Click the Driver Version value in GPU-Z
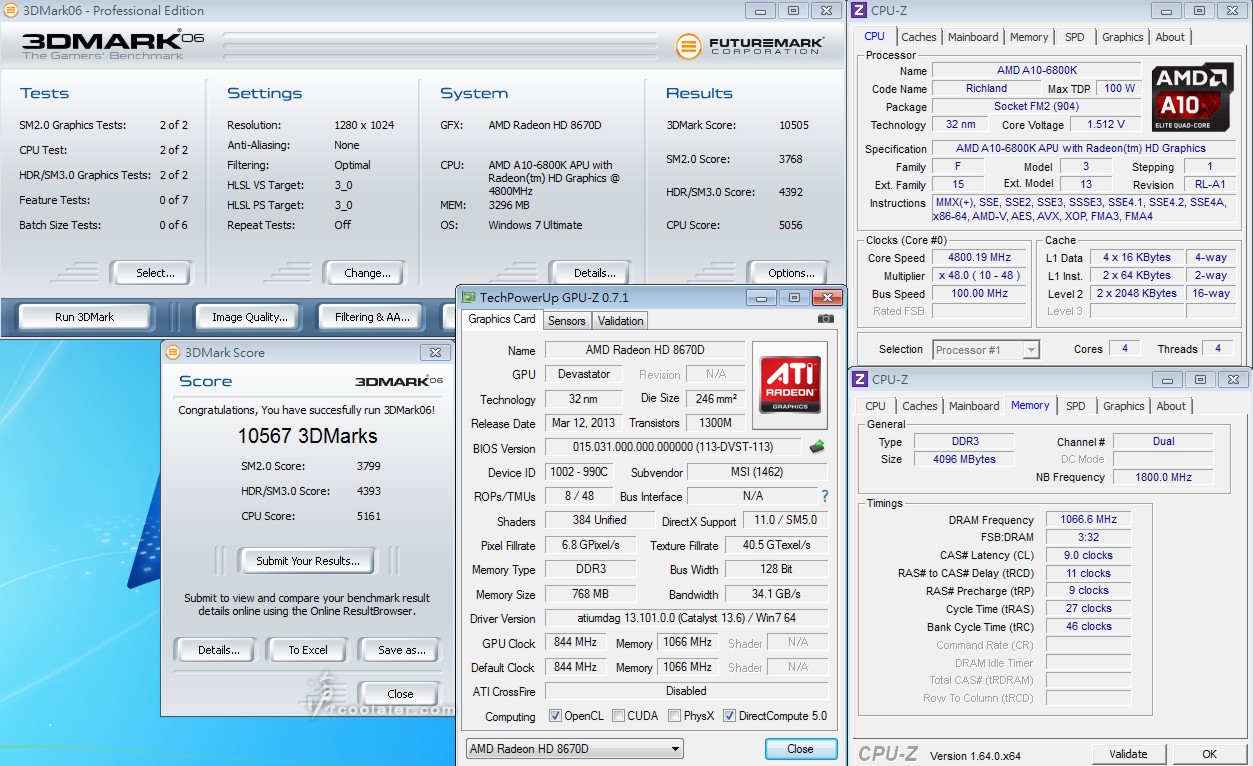Viewport: 1253px width, 766px height. point(686,619)
